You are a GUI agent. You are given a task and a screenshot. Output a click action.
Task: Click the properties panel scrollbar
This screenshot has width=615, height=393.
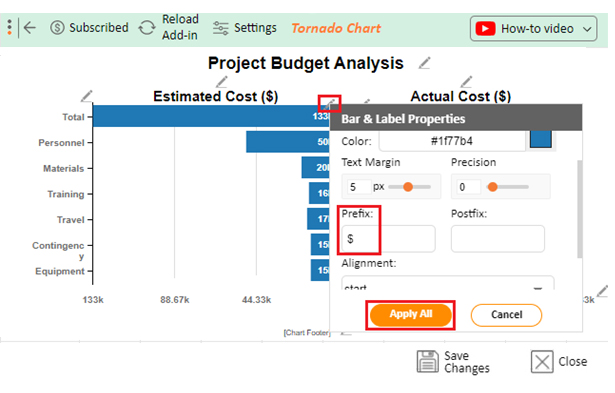click(x=579, y=209)
